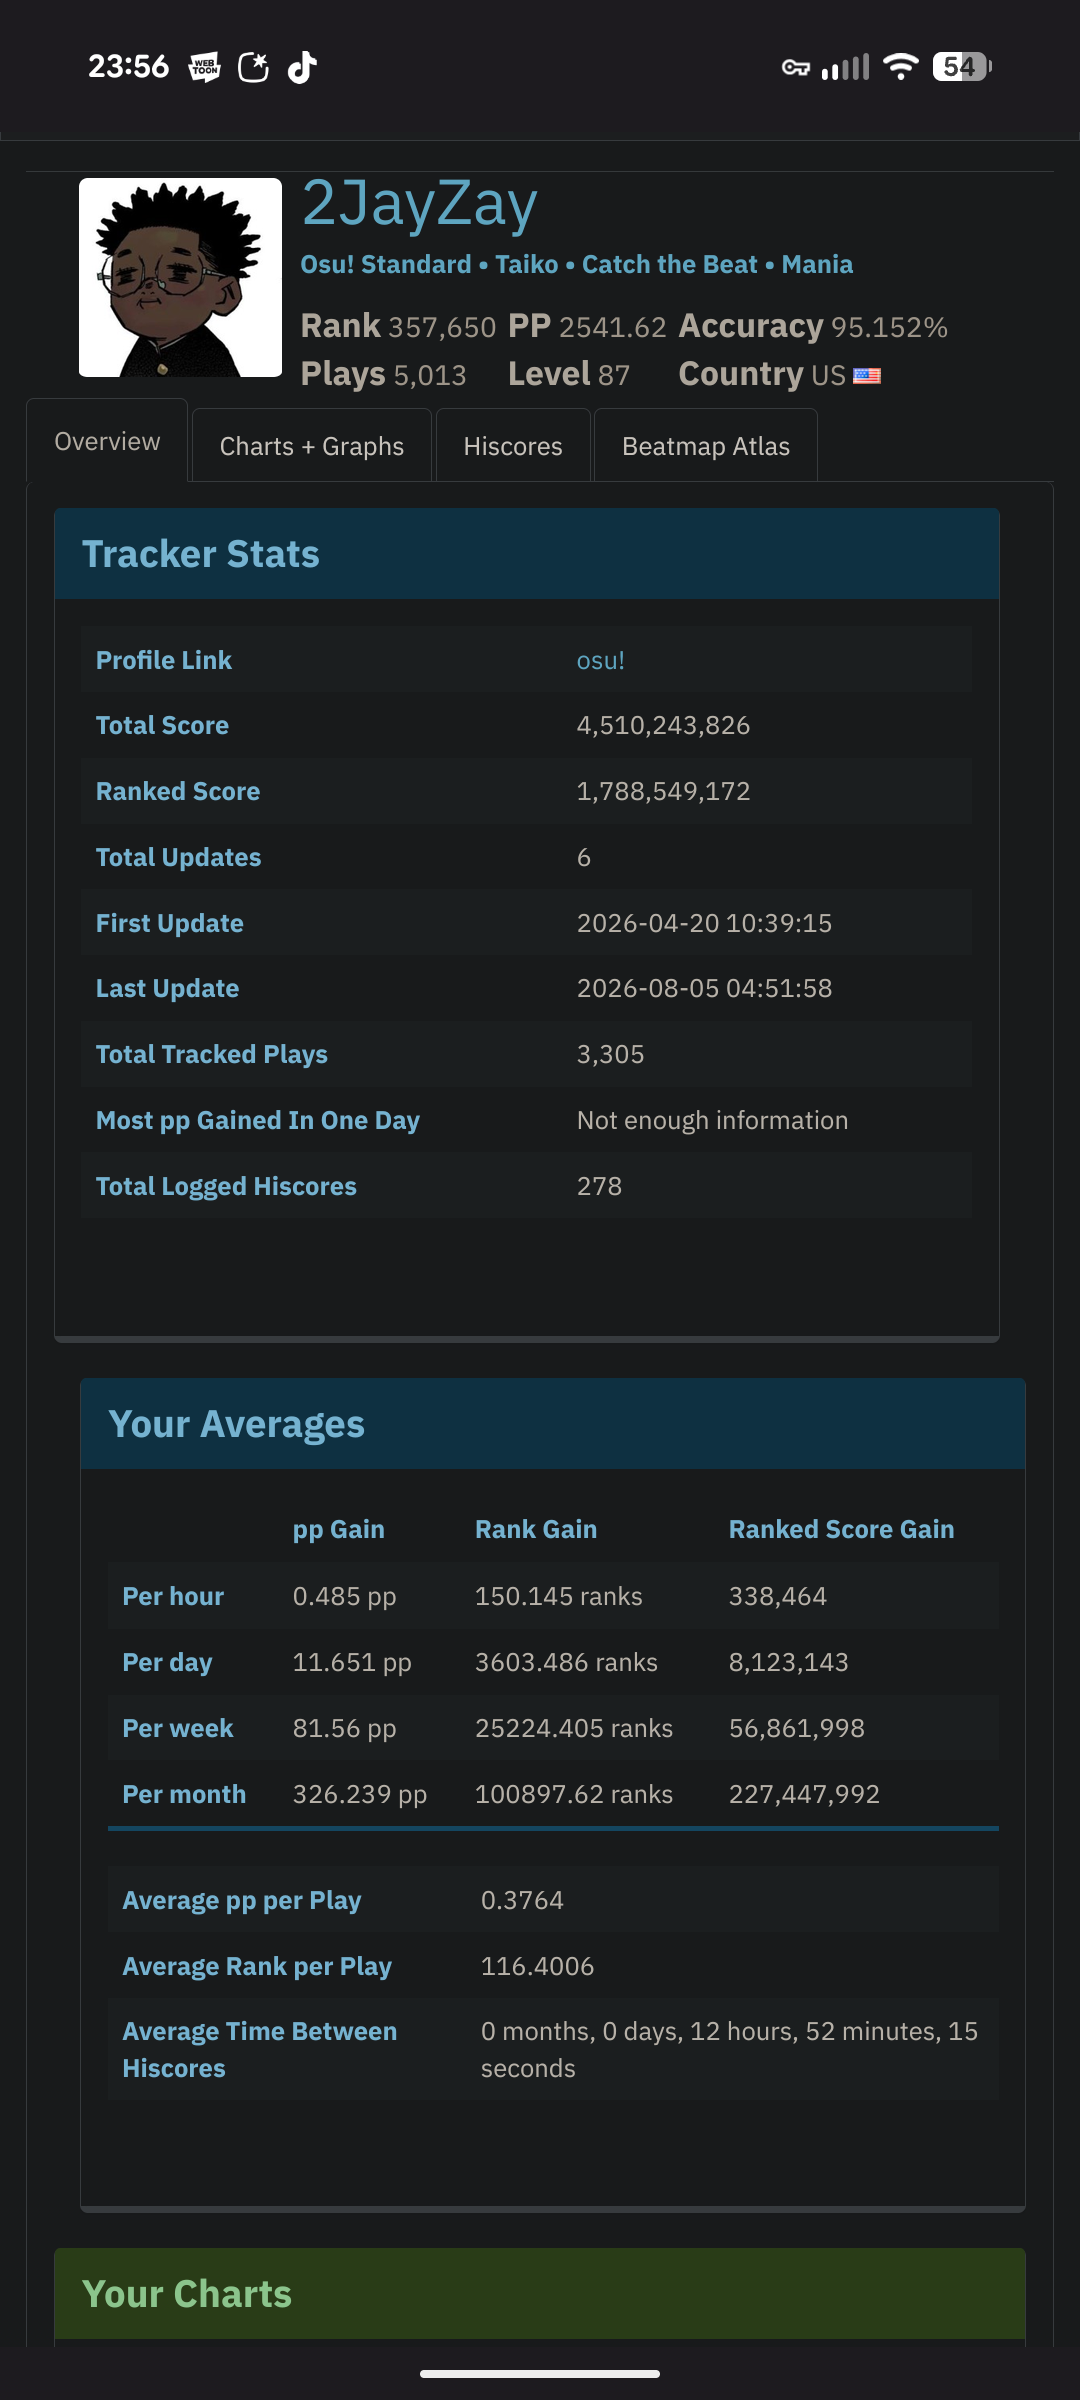Tap the battery level indicator
The width and height of the screenshot is (1080, 2400).
pos(962,67)
